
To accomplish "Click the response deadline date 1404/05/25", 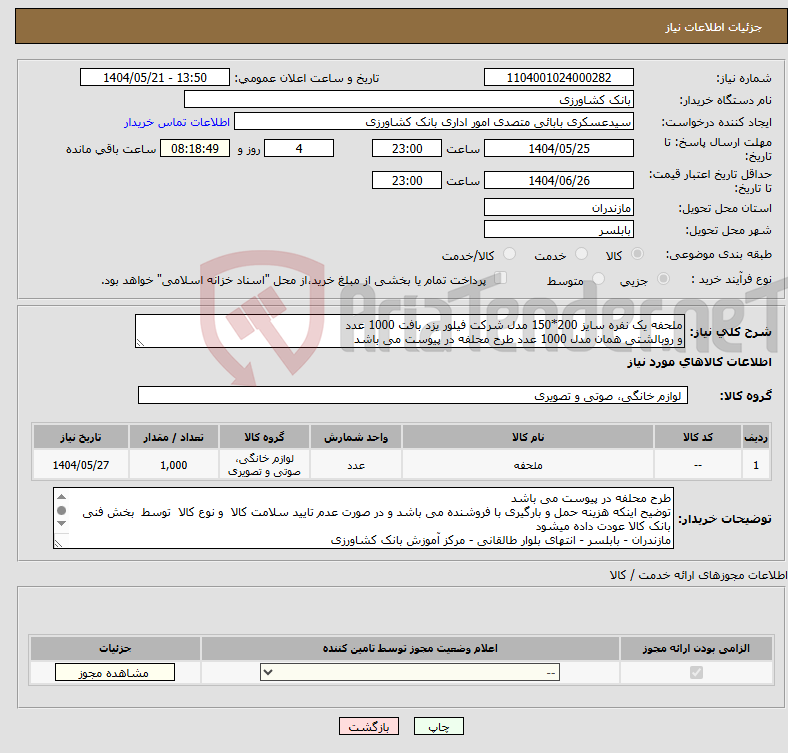I will click(558, 148).
